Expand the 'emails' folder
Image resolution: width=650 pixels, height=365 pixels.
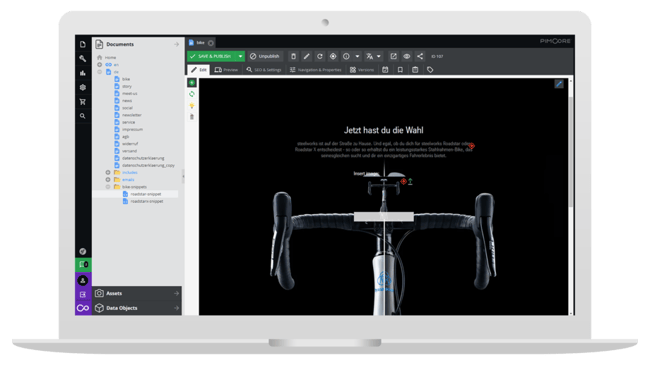(108, 180)
